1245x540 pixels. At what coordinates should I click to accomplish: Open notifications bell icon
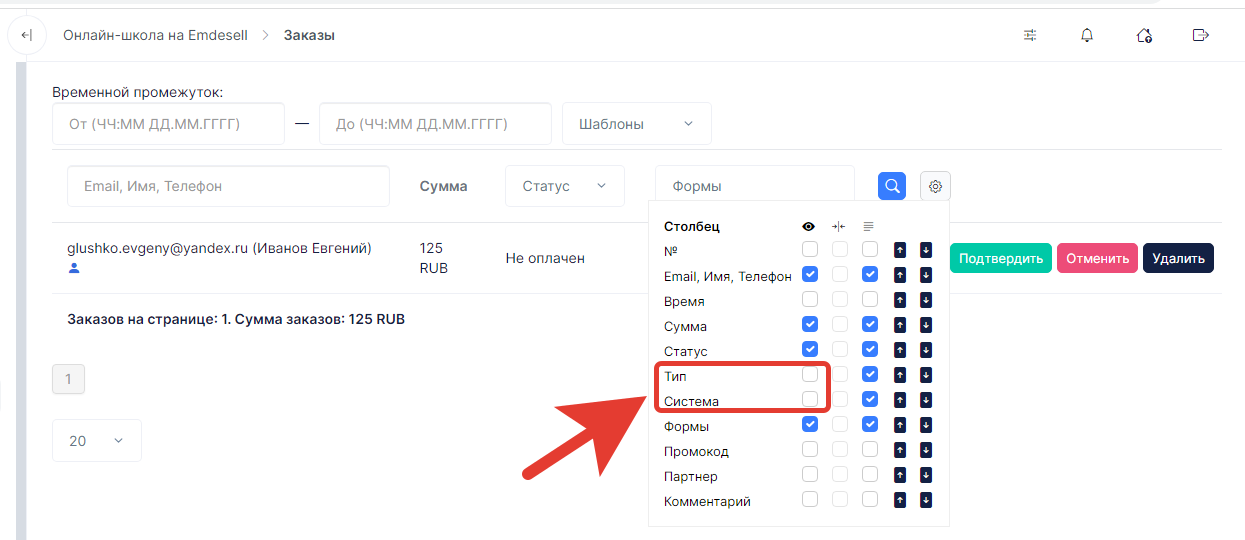1087,35
